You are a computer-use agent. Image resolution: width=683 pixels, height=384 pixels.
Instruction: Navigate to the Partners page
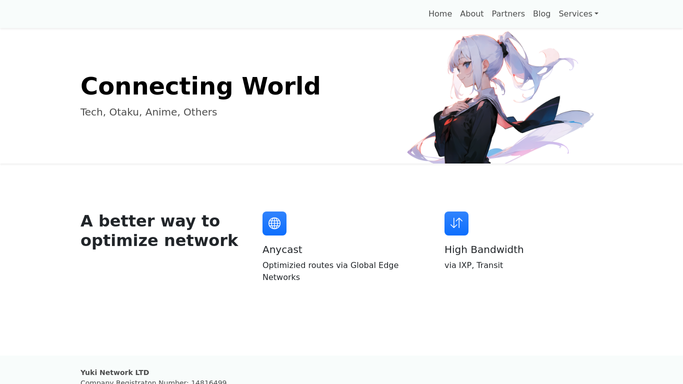[x=508, y=14]
